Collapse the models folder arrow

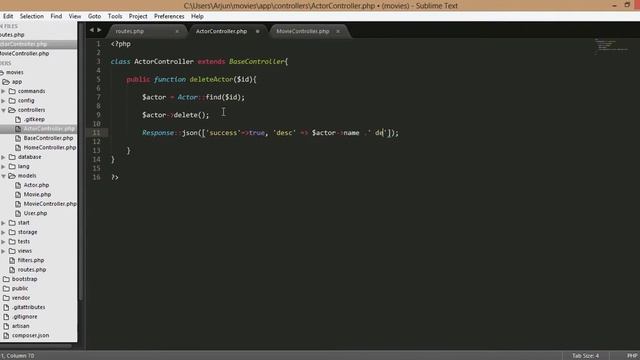tap(3, 176)
